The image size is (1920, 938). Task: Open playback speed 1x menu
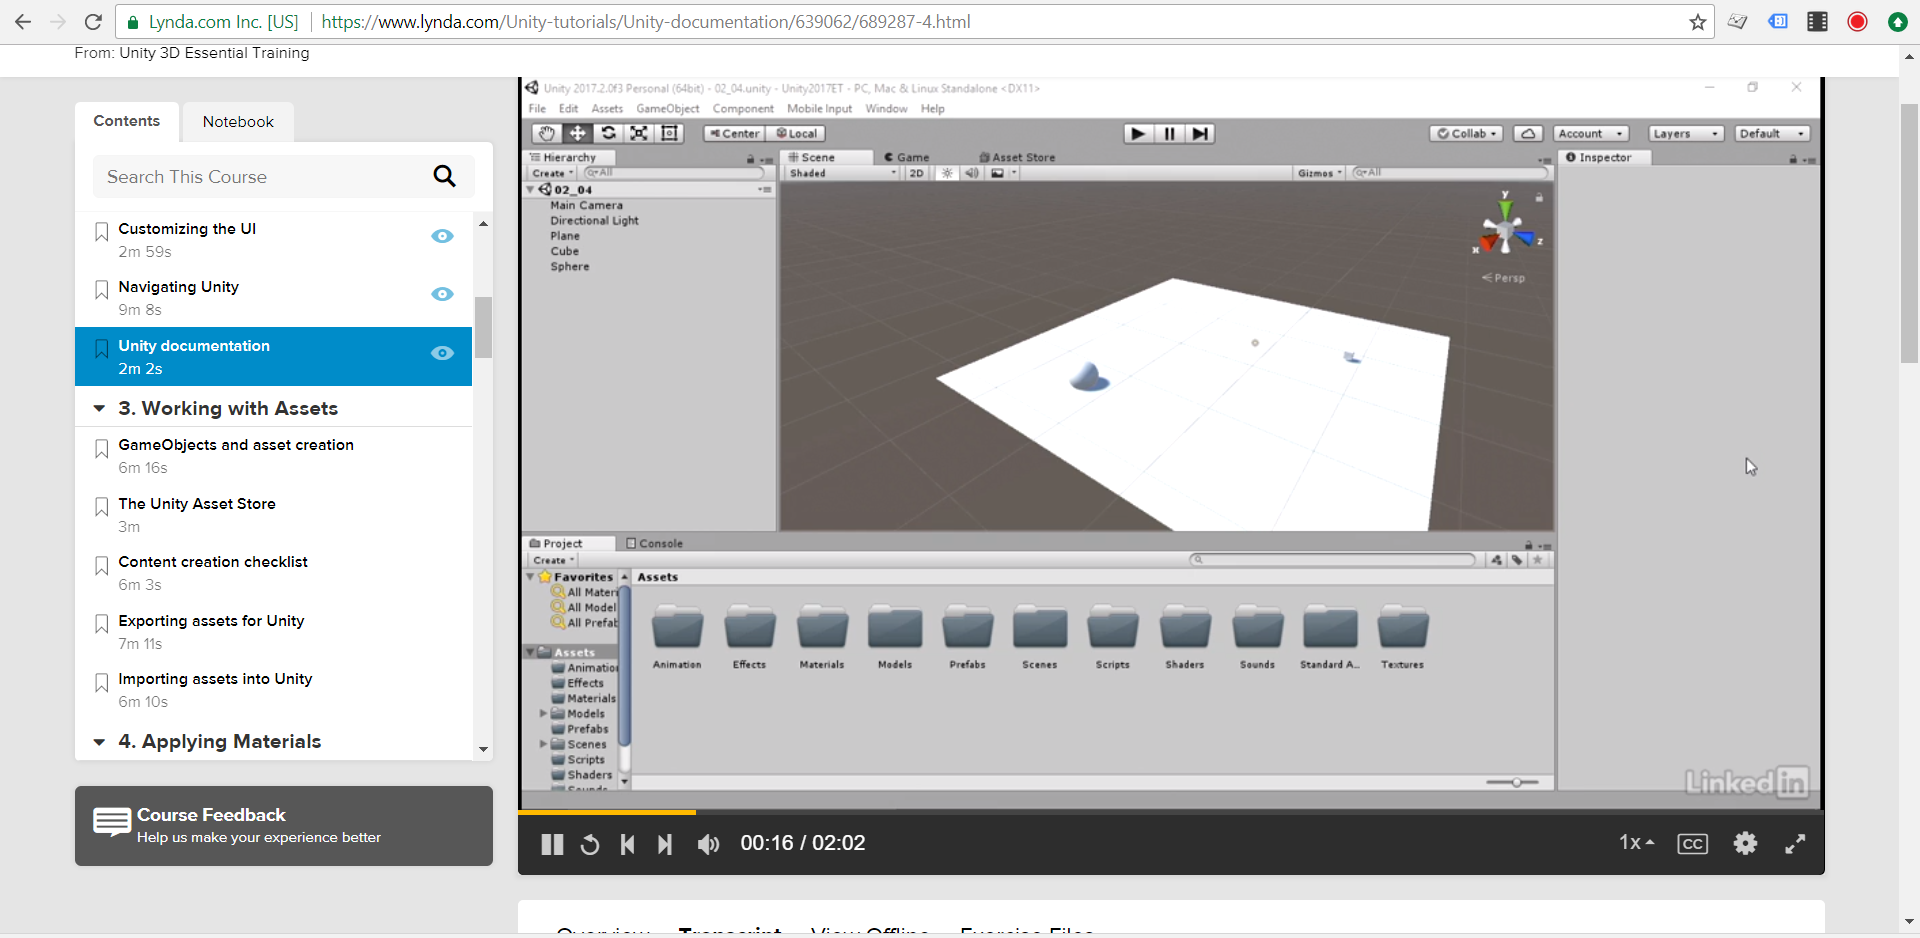click(1636, 843)
